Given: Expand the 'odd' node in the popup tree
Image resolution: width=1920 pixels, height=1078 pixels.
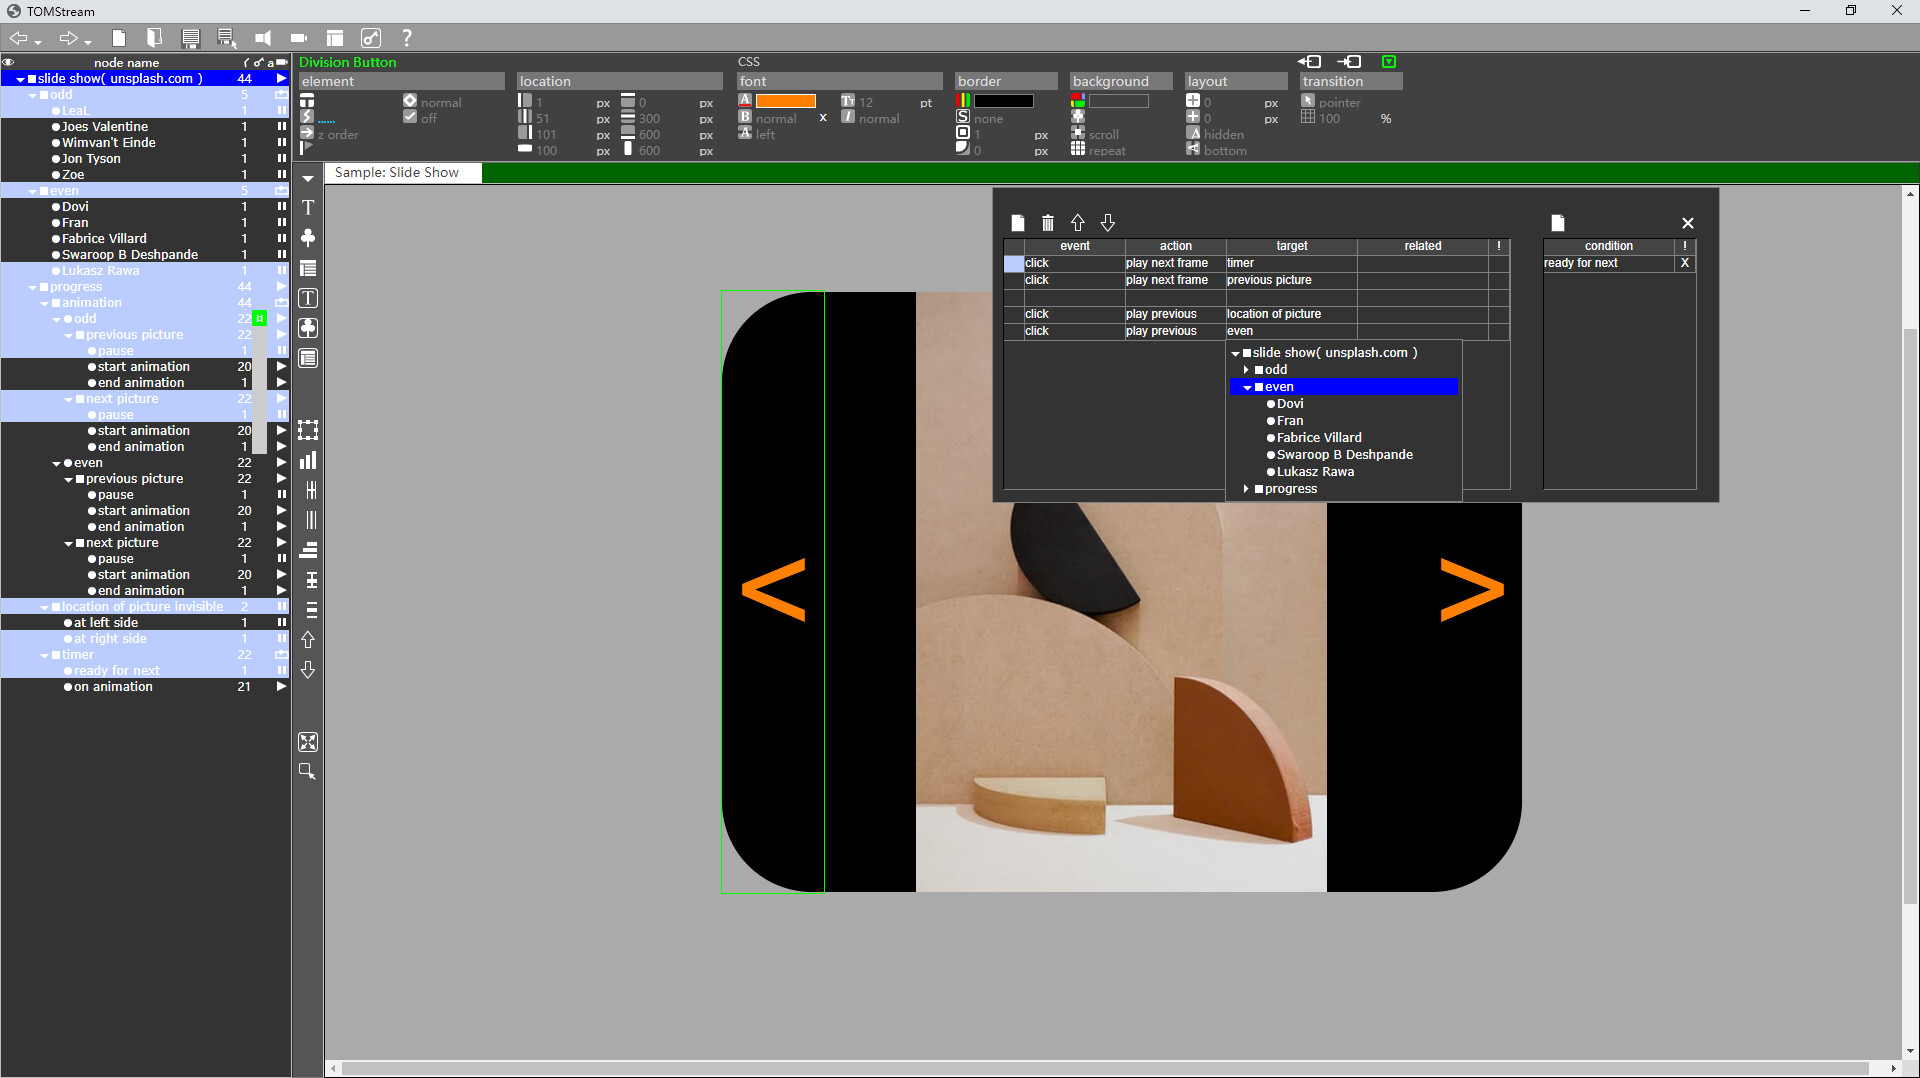Looking at the screenshot, I should (x=1246, y=369).
